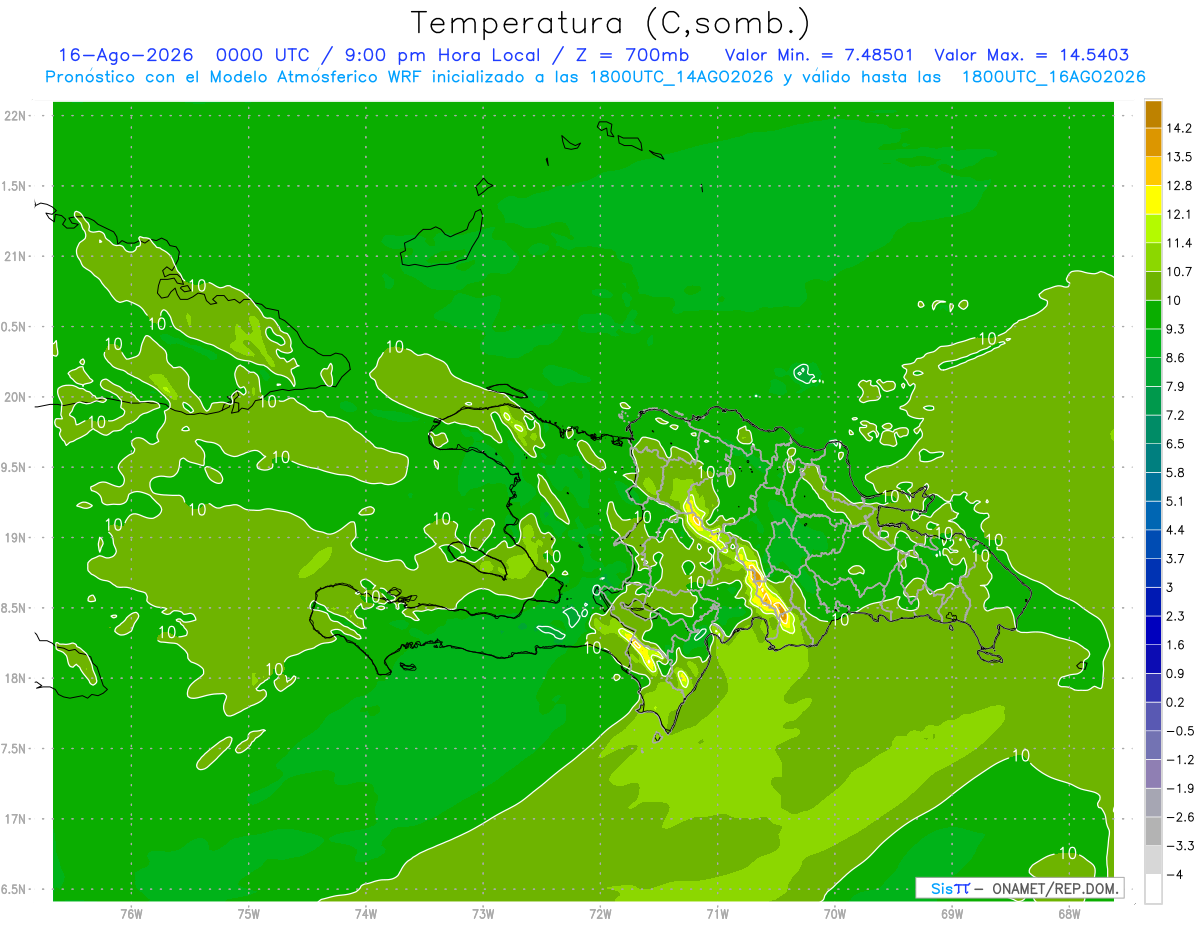Click the 'Valor Max. = 14.5403' value
Viewport: 1200px width, 927px height.
pos(1032,55)
